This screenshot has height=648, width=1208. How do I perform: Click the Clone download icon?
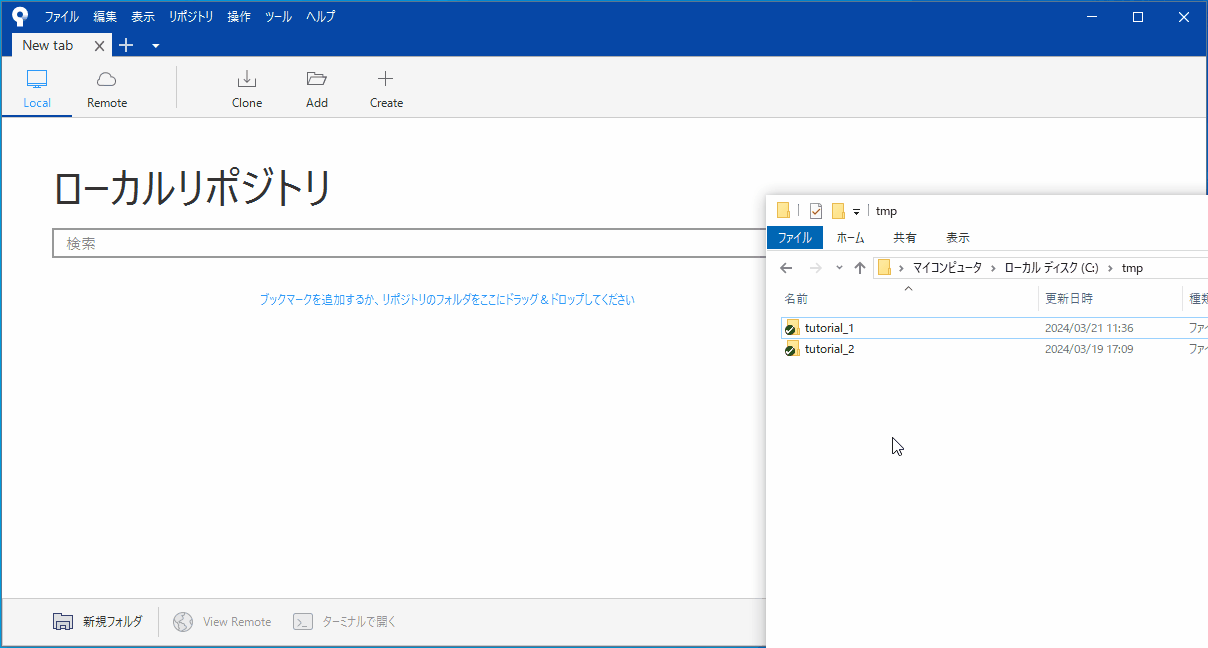click(x=247, y=79)
